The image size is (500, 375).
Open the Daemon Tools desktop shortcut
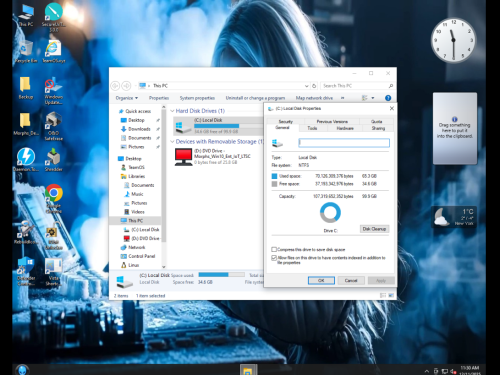point(26,157)
